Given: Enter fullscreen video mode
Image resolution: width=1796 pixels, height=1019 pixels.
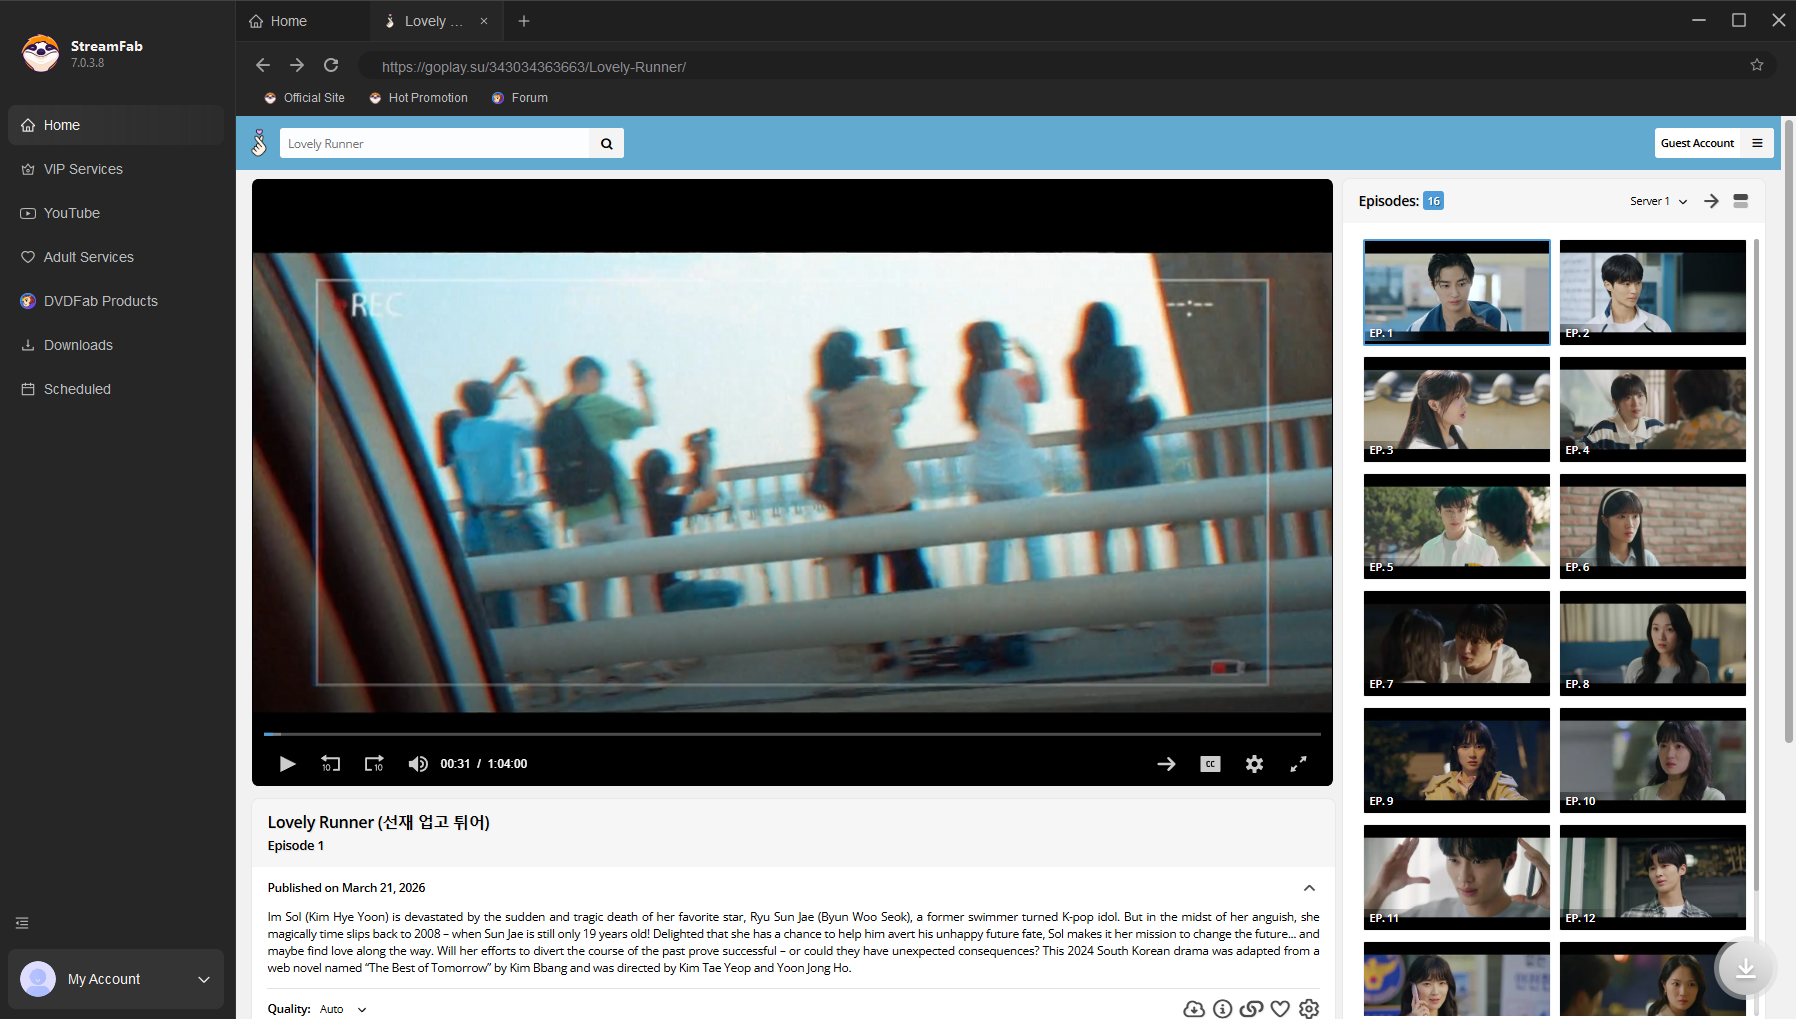Looking at the screenshot, I should pyautogui.click(x=1298, y=764).
